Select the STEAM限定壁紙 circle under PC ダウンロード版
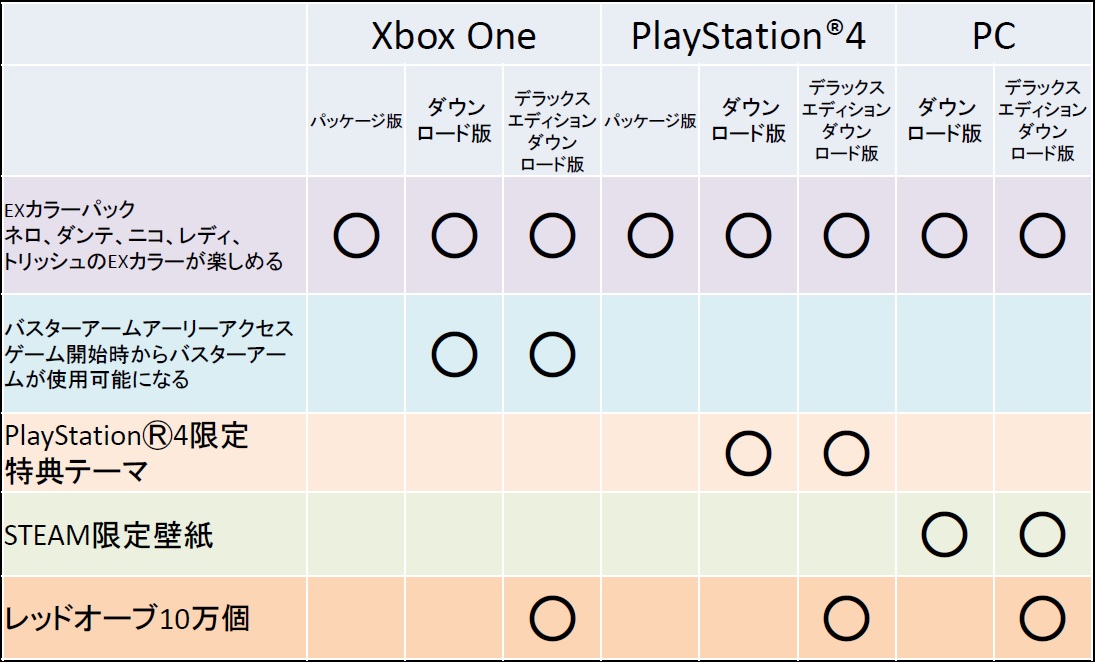The height and width of the screenshot is (662, 1095). tap(944, 535)
